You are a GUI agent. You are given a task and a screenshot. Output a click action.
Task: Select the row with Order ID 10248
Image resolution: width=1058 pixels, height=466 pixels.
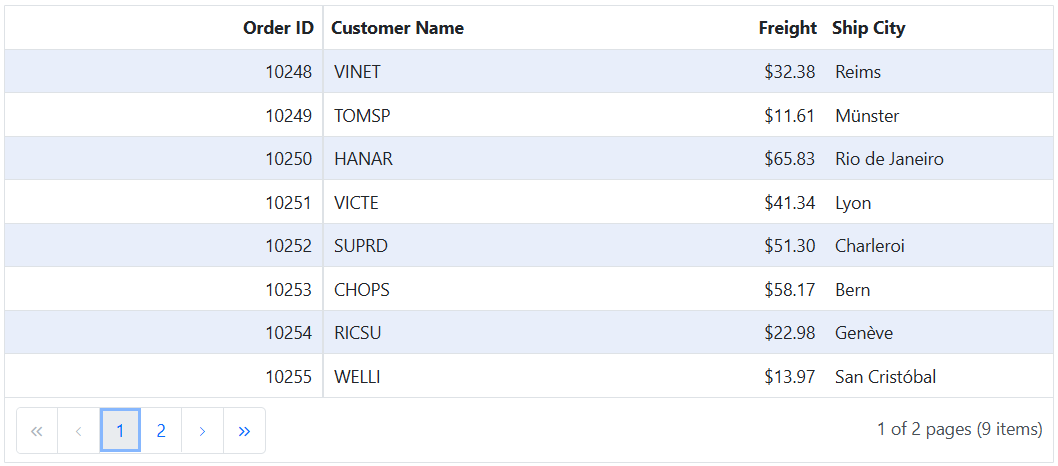click(528, 71)
